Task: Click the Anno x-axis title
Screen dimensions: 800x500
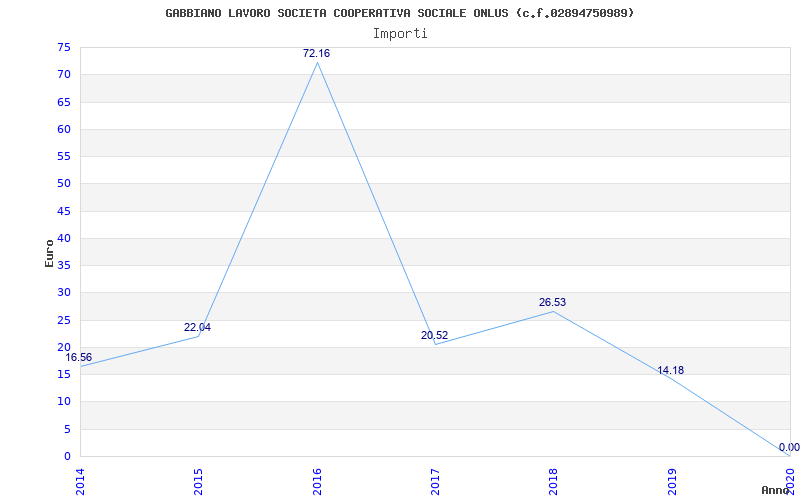Action: coord(775,490)
